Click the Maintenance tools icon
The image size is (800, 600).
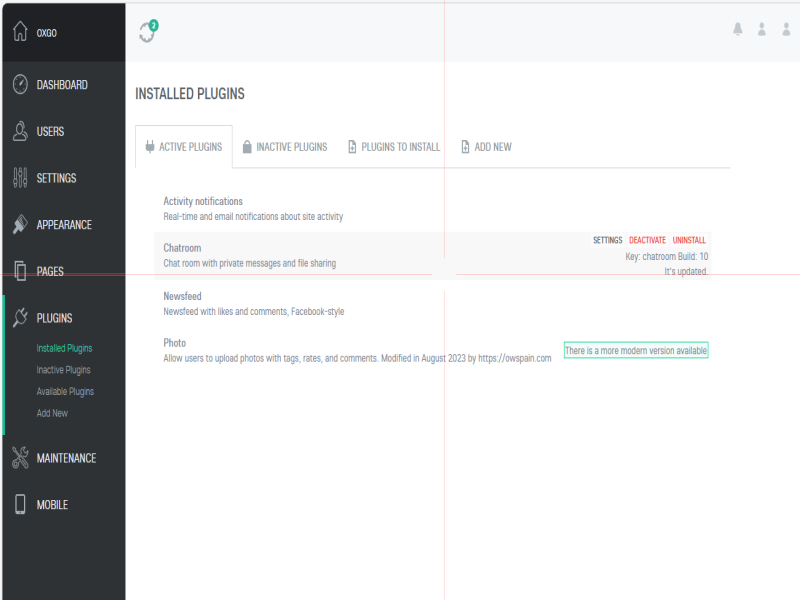point(20,458)
